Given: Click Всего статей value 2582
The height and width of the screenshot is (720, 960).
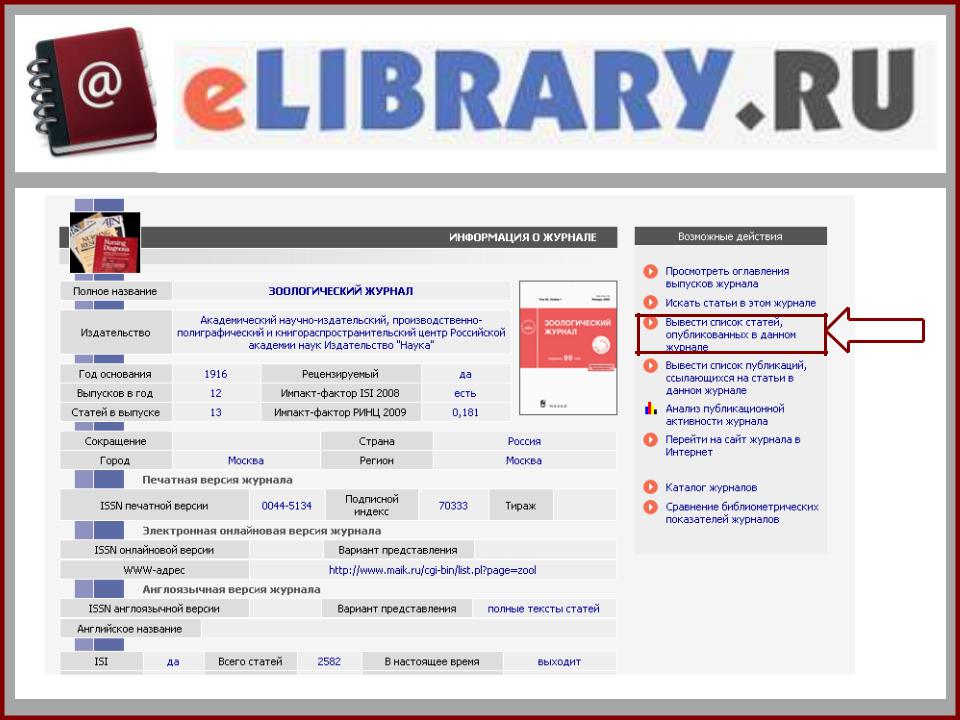Looking at the screenshot, I should point(329,661).
